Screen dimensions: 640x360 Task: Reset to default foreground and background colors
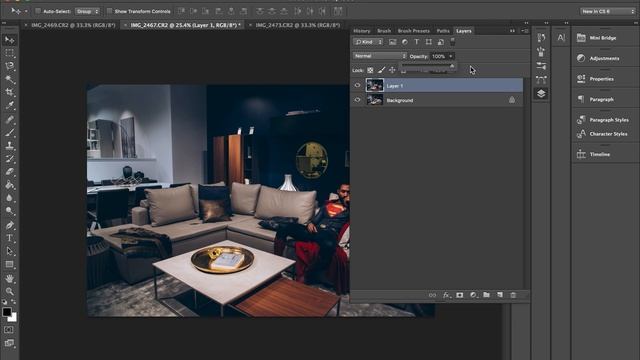[4, 302]
